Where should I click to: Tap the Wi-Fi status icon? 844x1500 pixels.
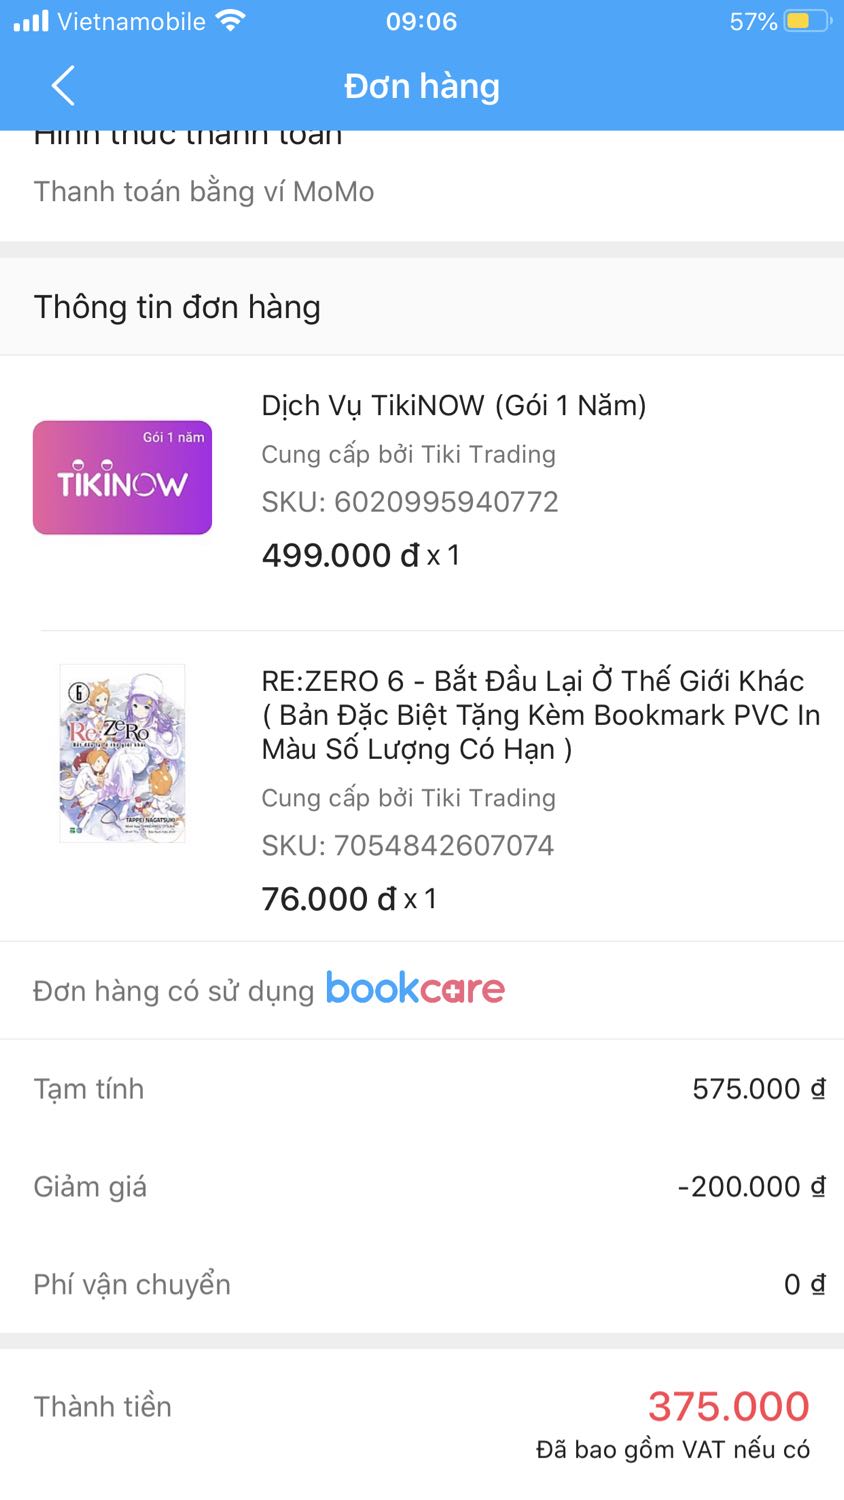(231, 21)
